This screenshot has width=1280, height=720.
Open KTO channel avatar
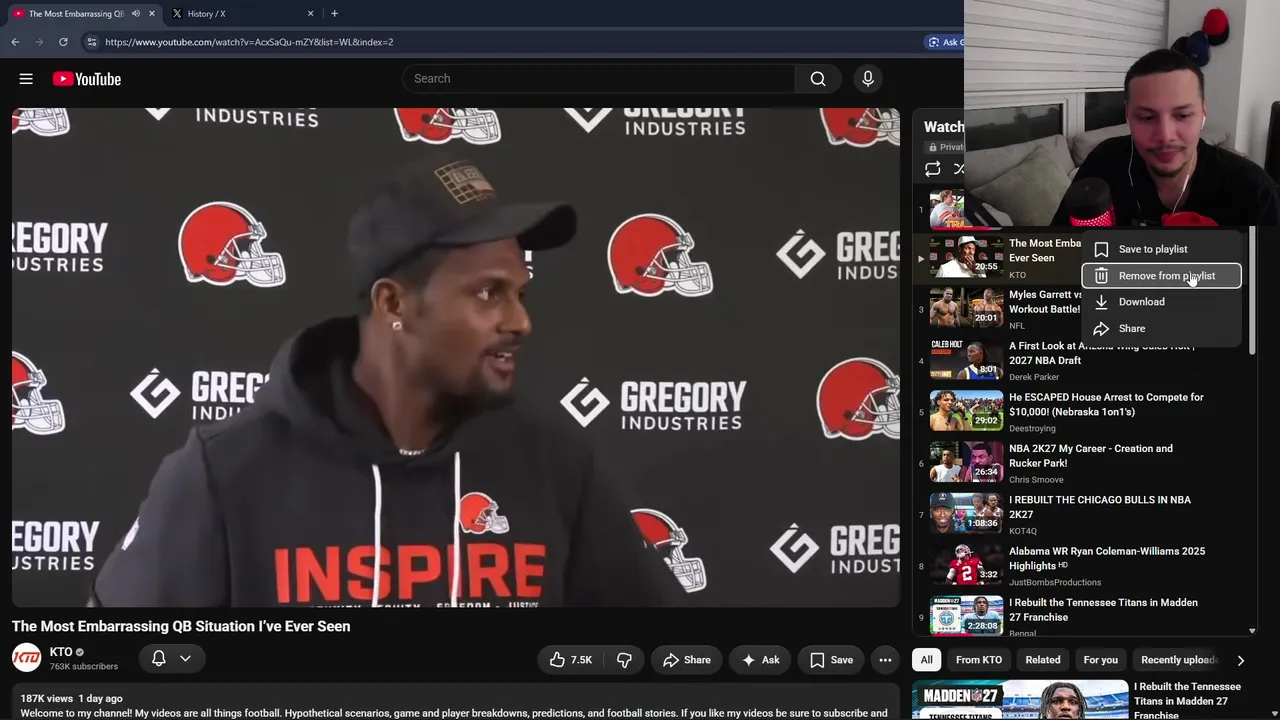coord(27,658)
